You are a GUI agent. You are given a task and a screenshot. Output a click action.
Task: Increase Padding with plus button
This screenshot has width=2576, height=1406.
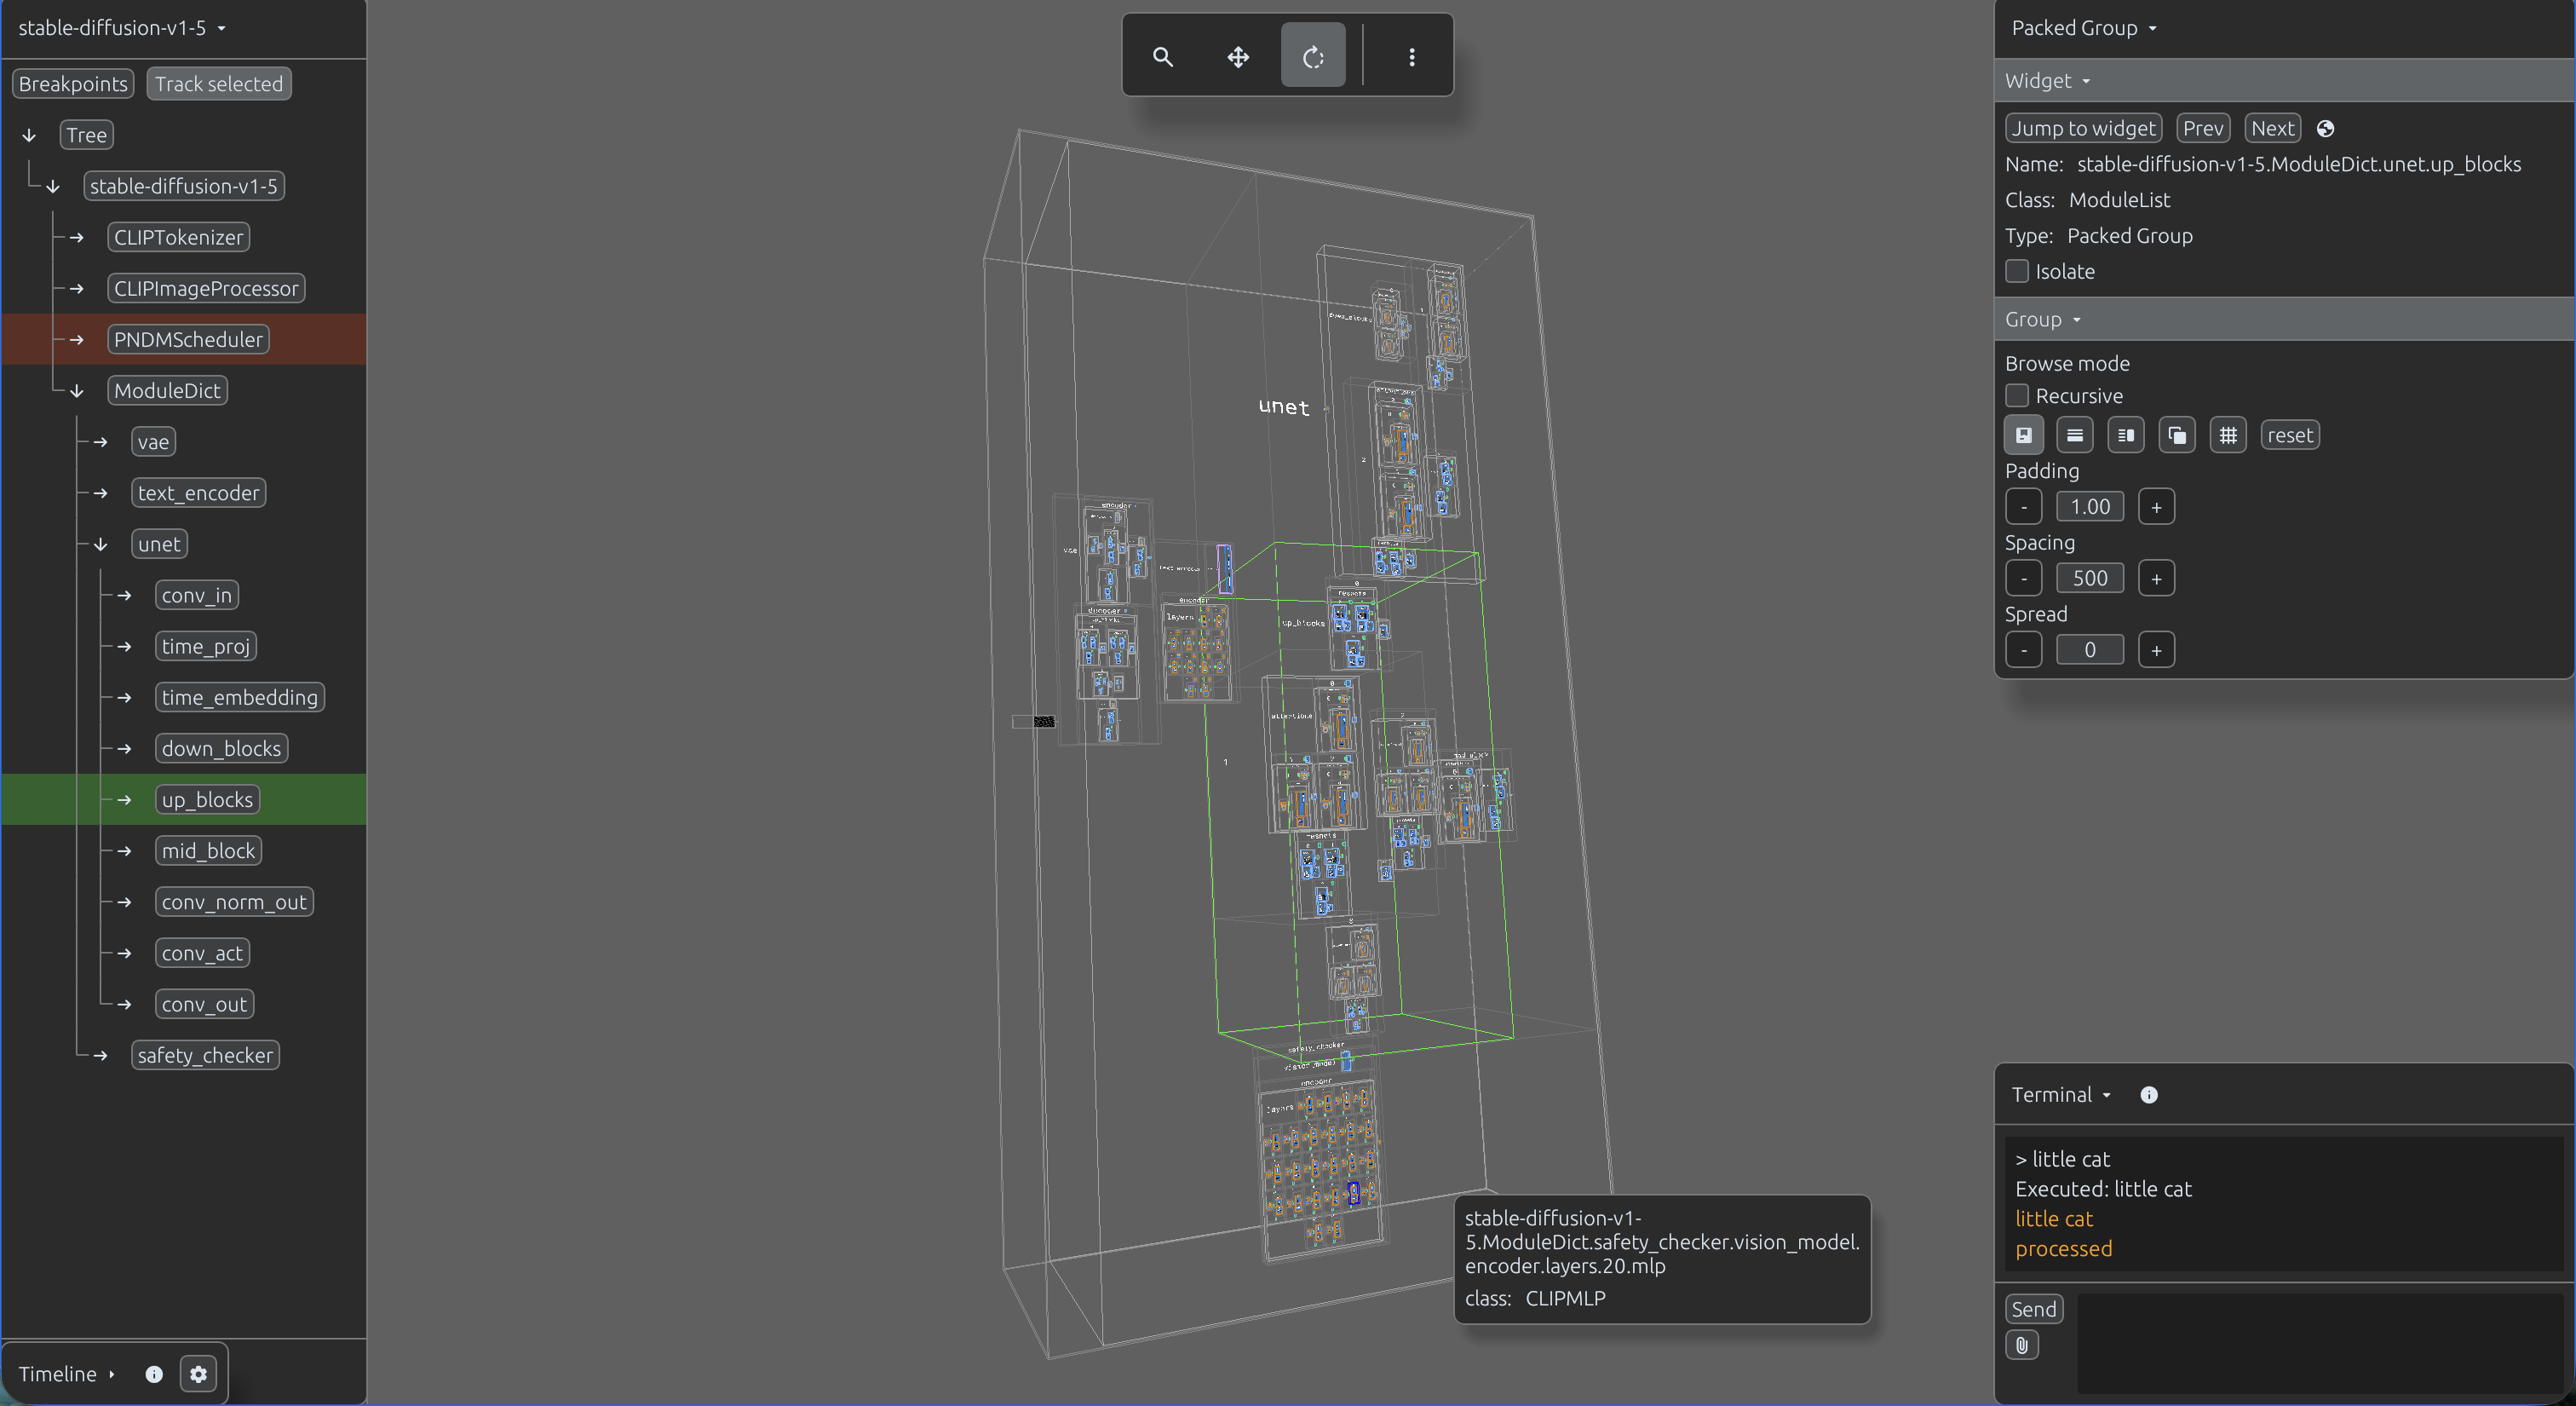[2156, 507]
